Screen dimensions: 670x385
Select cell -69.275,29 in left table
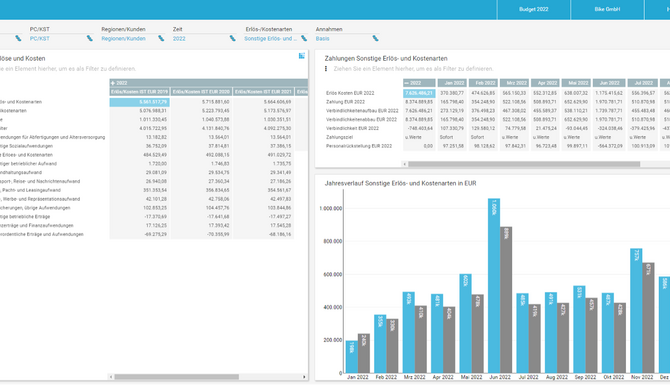[140, 234]
